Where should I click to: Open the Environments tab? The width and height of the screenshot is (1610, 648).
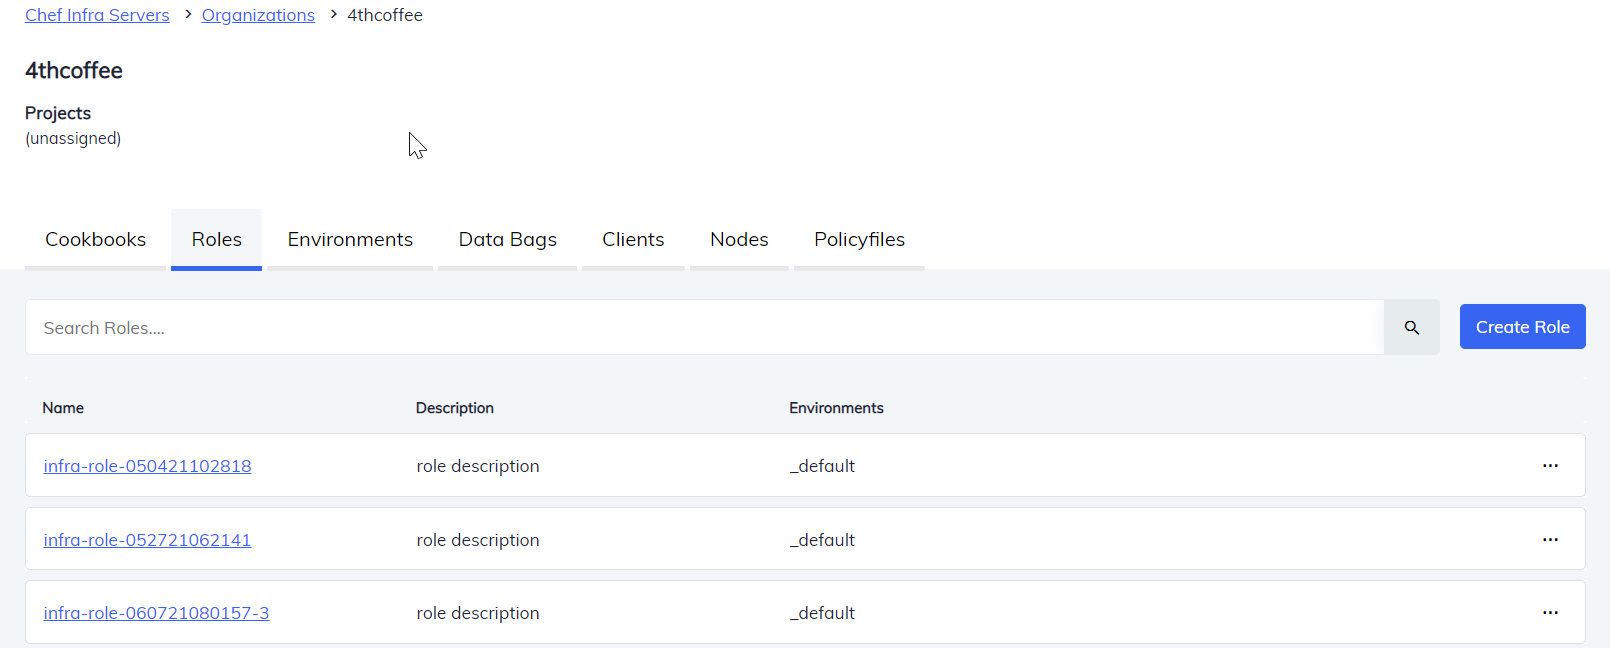coord(350,240)
